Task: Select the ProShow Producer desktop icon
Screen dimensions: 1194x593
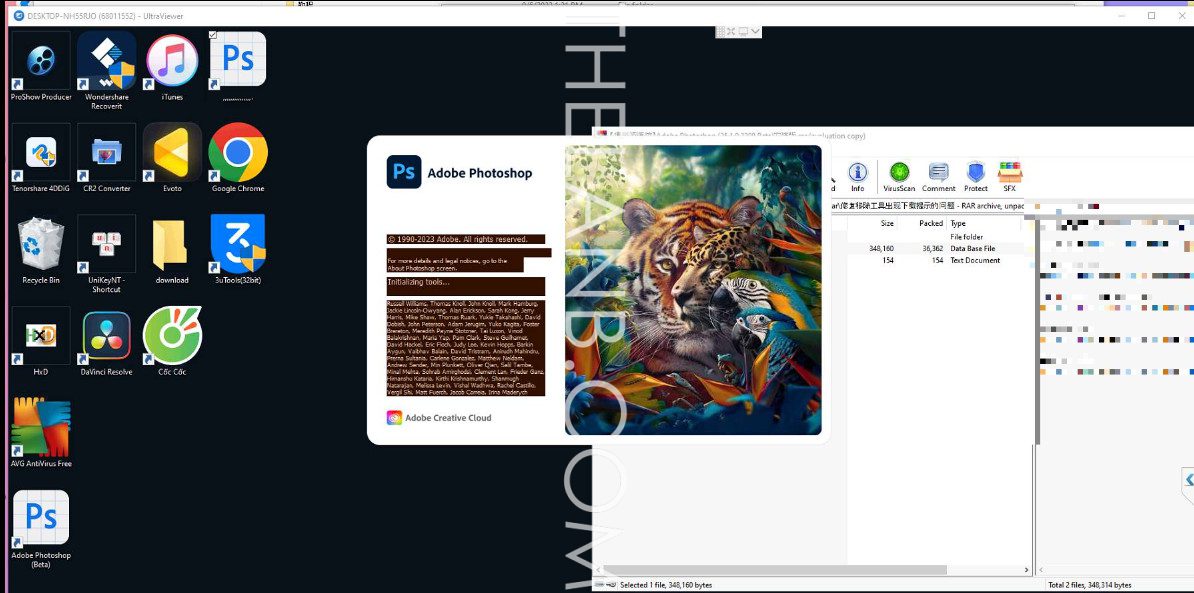Action: coord(41,66)
